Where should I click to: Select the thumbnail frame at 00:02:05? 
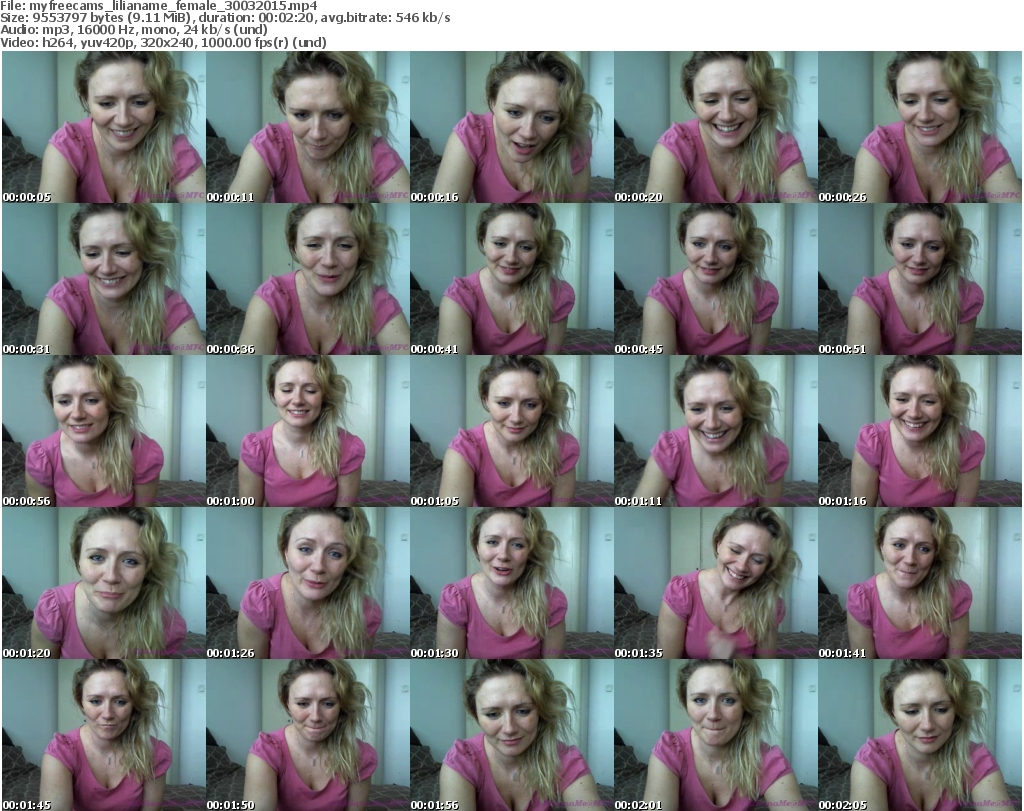(920, 735)
